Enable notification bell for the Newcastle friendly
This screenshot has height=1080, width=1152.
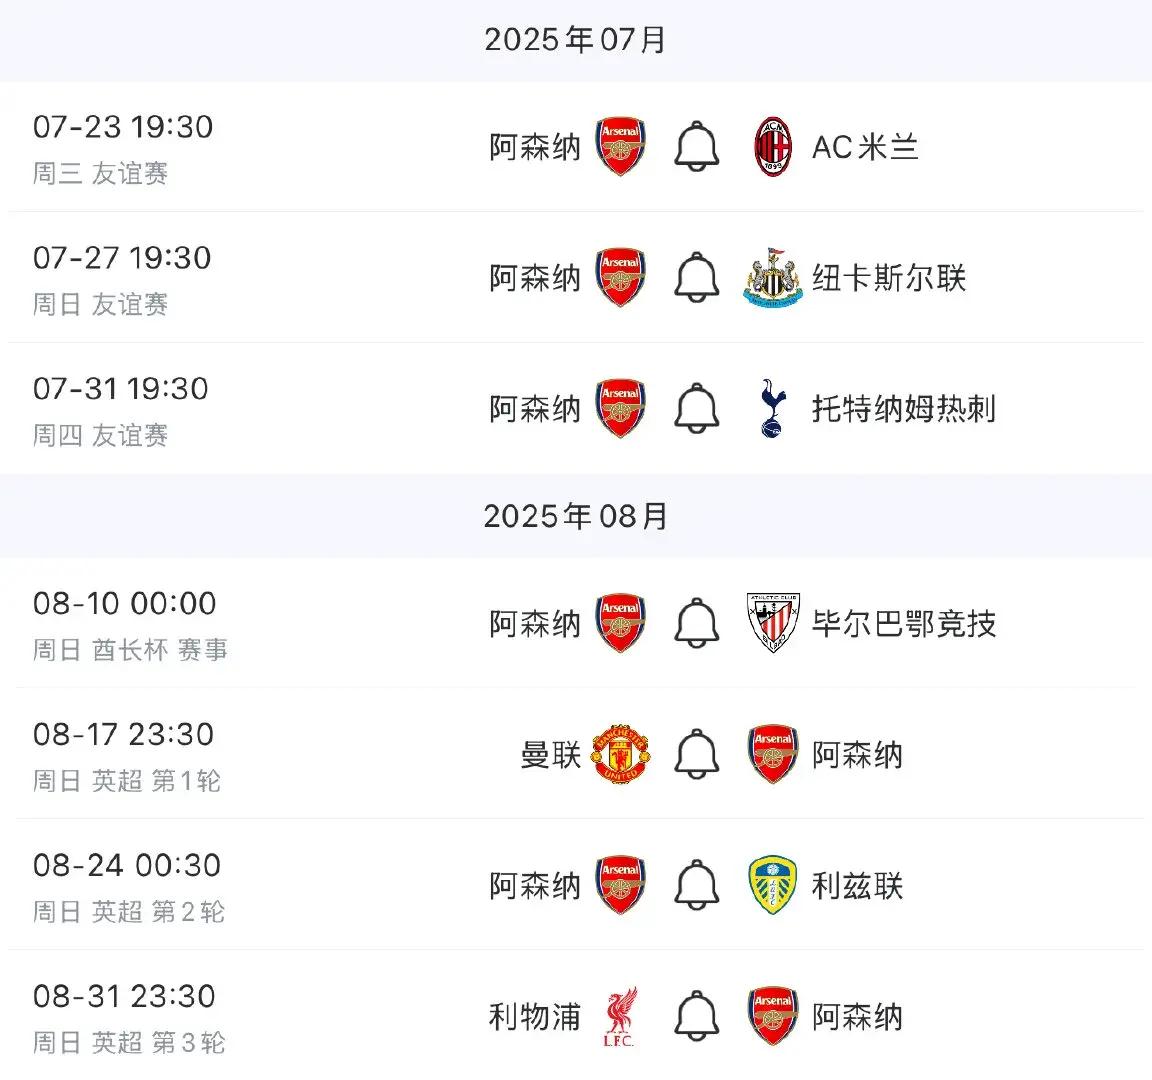click(696, 277)
